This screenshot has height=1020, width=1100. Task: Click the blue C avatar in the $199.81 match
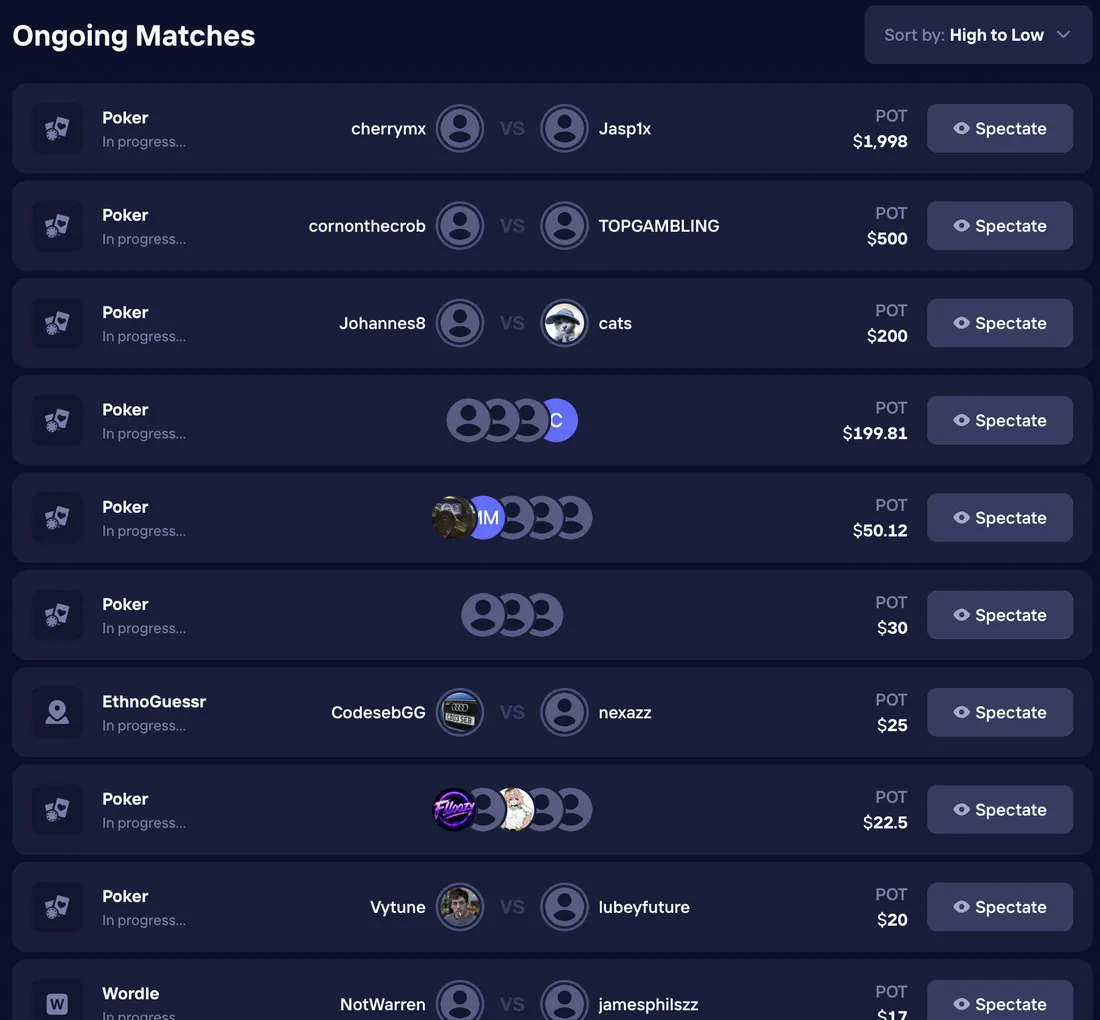[560, 420]
